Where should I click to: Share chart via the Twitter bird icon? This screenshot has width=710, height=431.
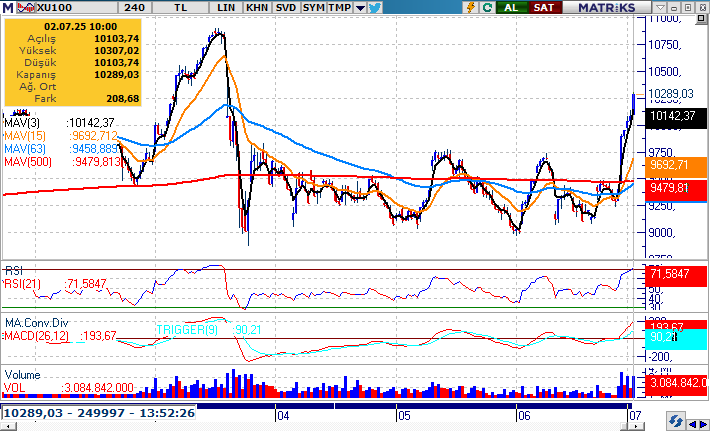375,7
